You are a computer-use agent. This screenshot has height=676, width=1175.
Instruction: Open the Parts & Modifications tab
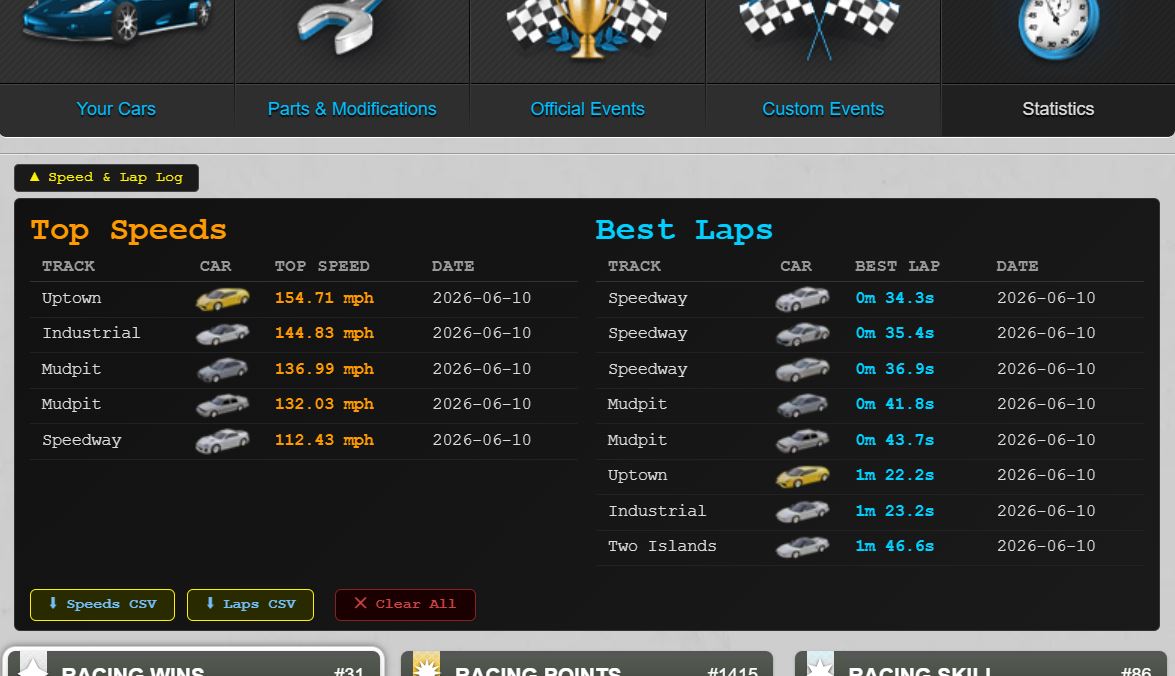tap(352, 109)
